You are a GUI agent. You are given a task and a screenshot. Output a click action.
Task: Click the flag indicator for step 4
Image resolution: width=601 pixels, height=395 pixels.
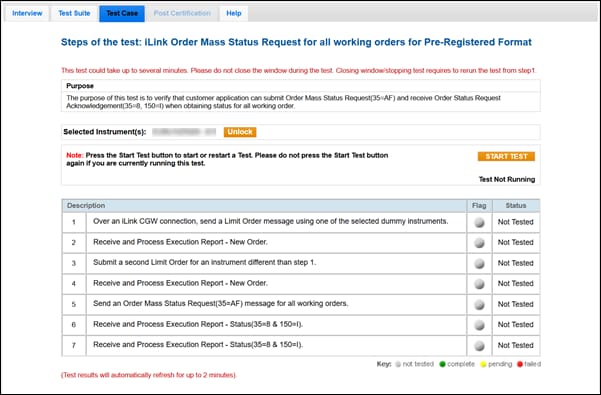click(479, 284)
